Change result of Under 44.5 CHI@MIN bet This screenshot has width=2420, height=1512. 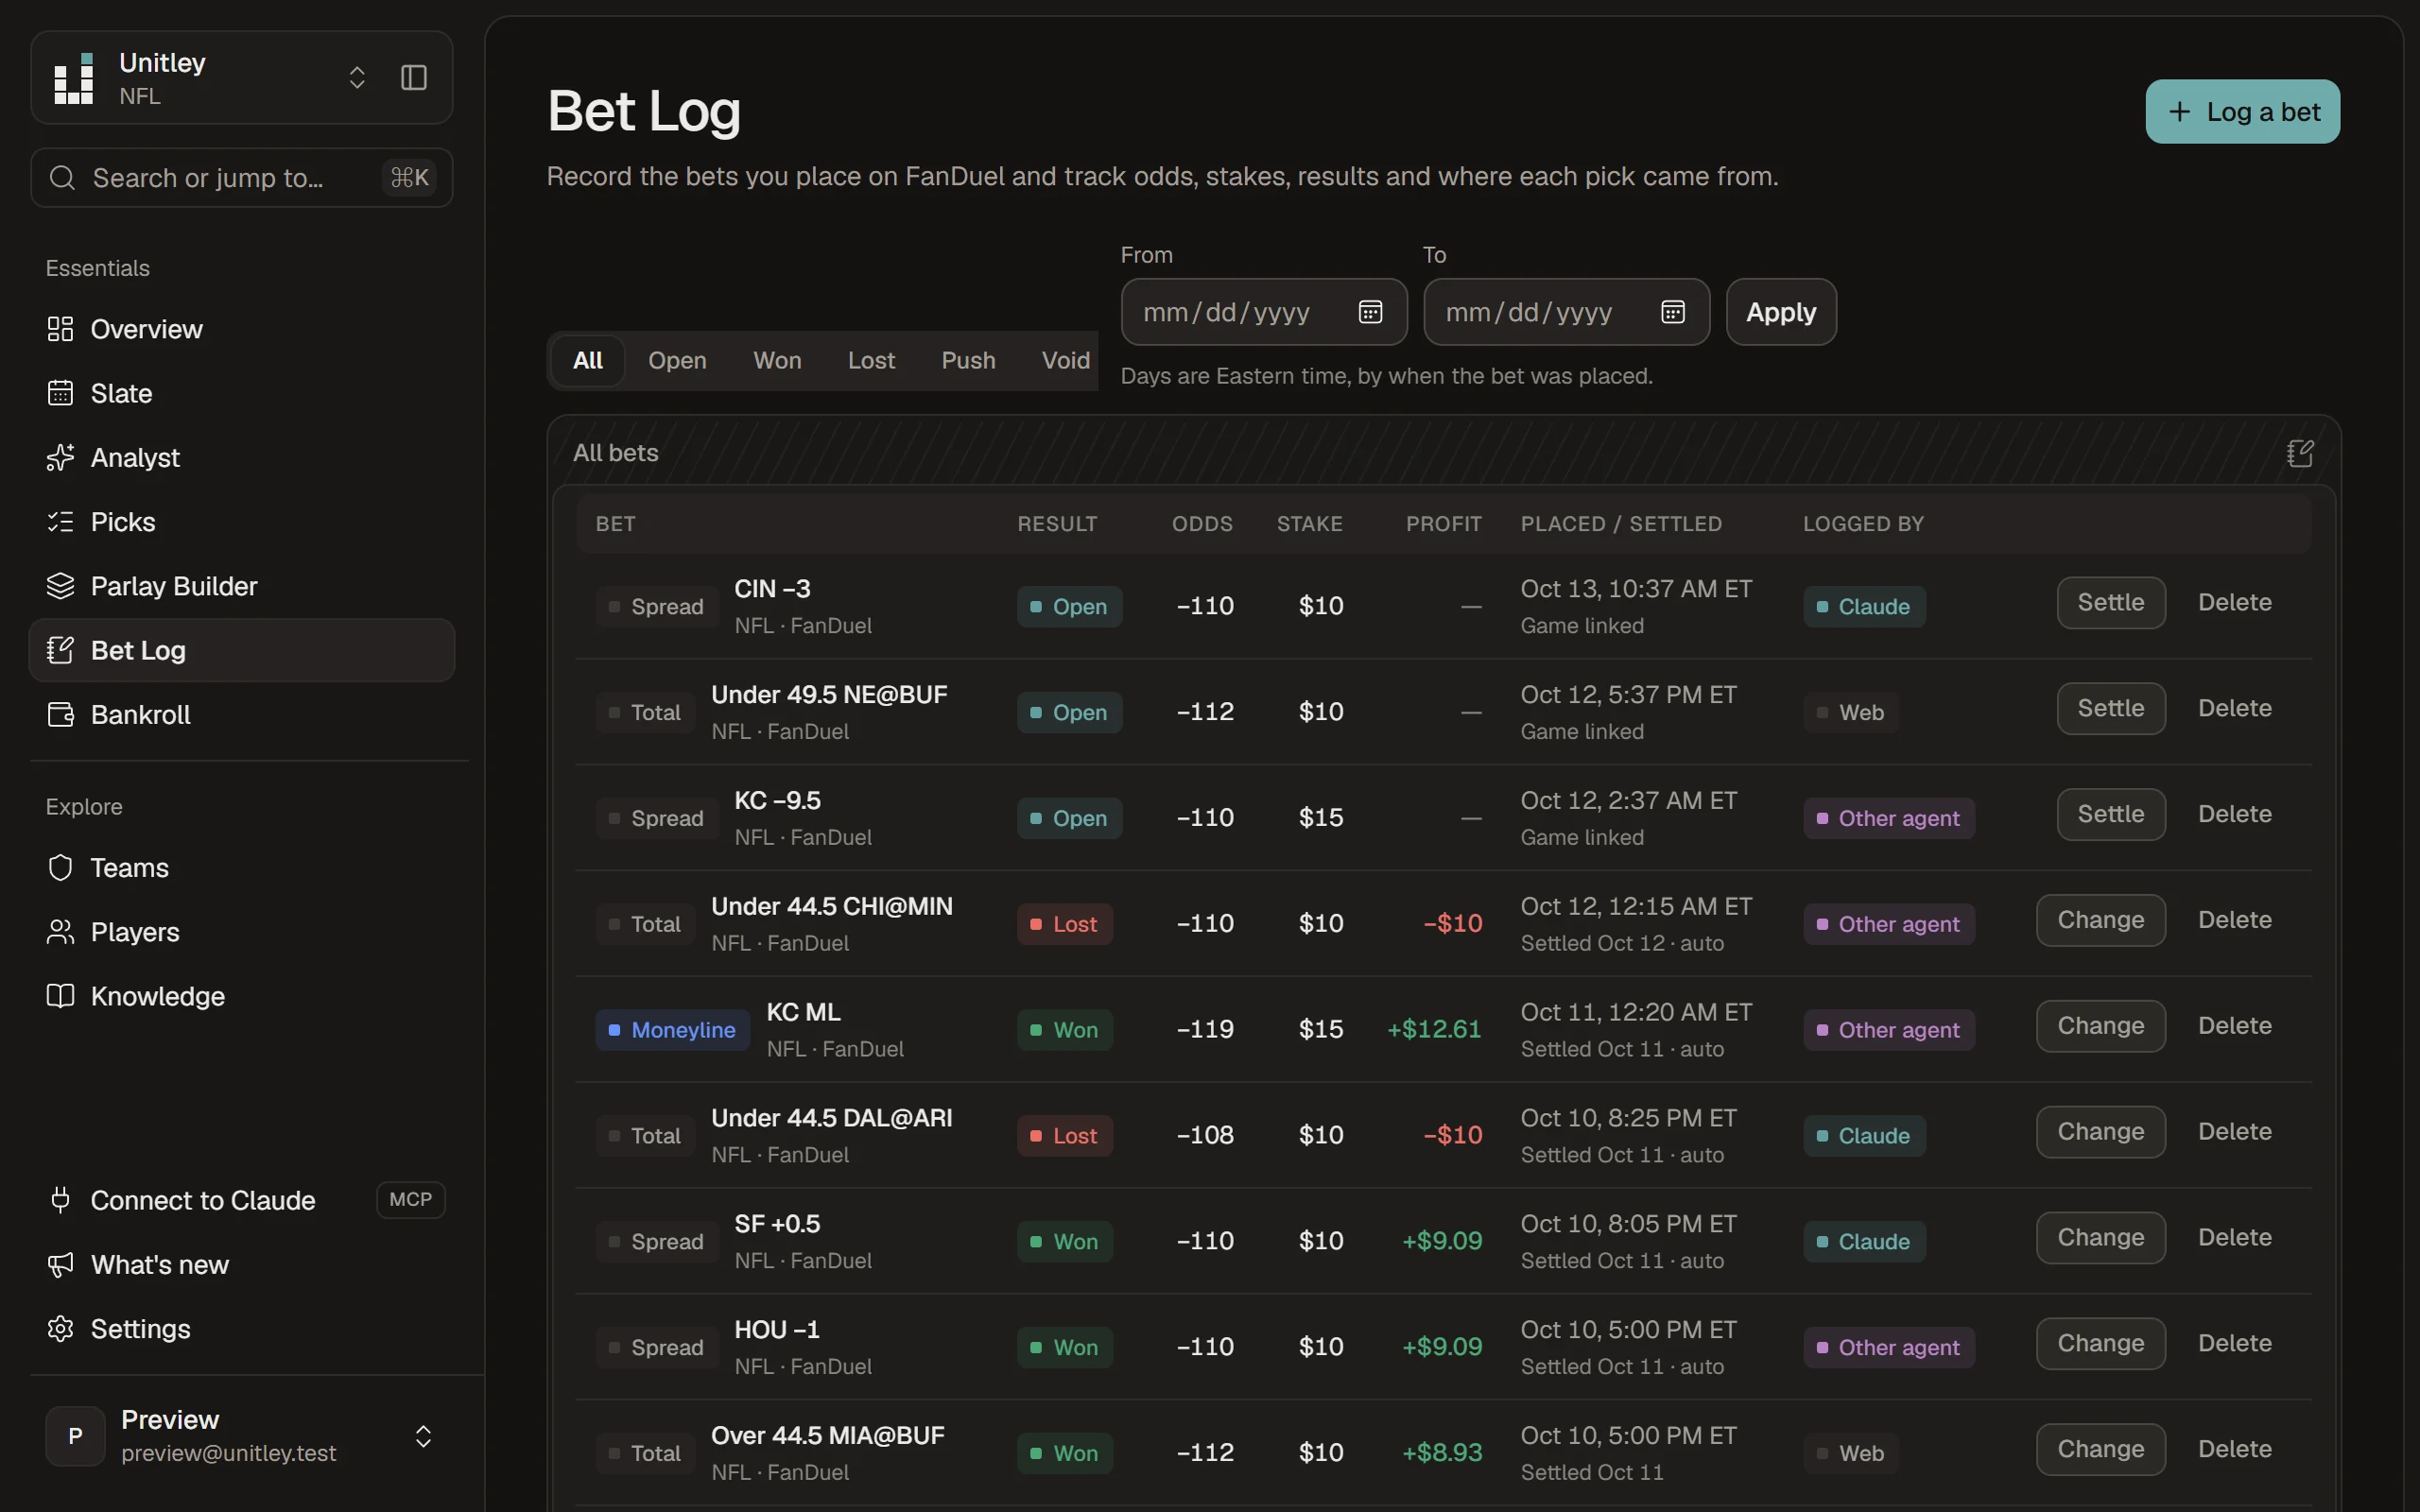[x=2101, y=920]
